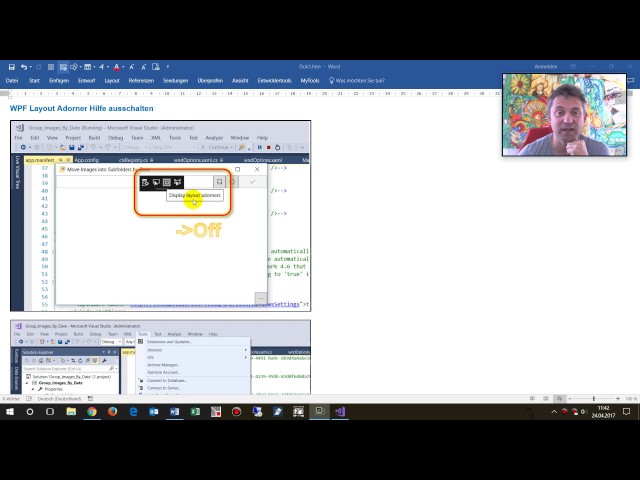This screenshot has width=640, height=480.
Task: Click the 'Was möchten Sie tun?' search box
Action: point(357,81)
